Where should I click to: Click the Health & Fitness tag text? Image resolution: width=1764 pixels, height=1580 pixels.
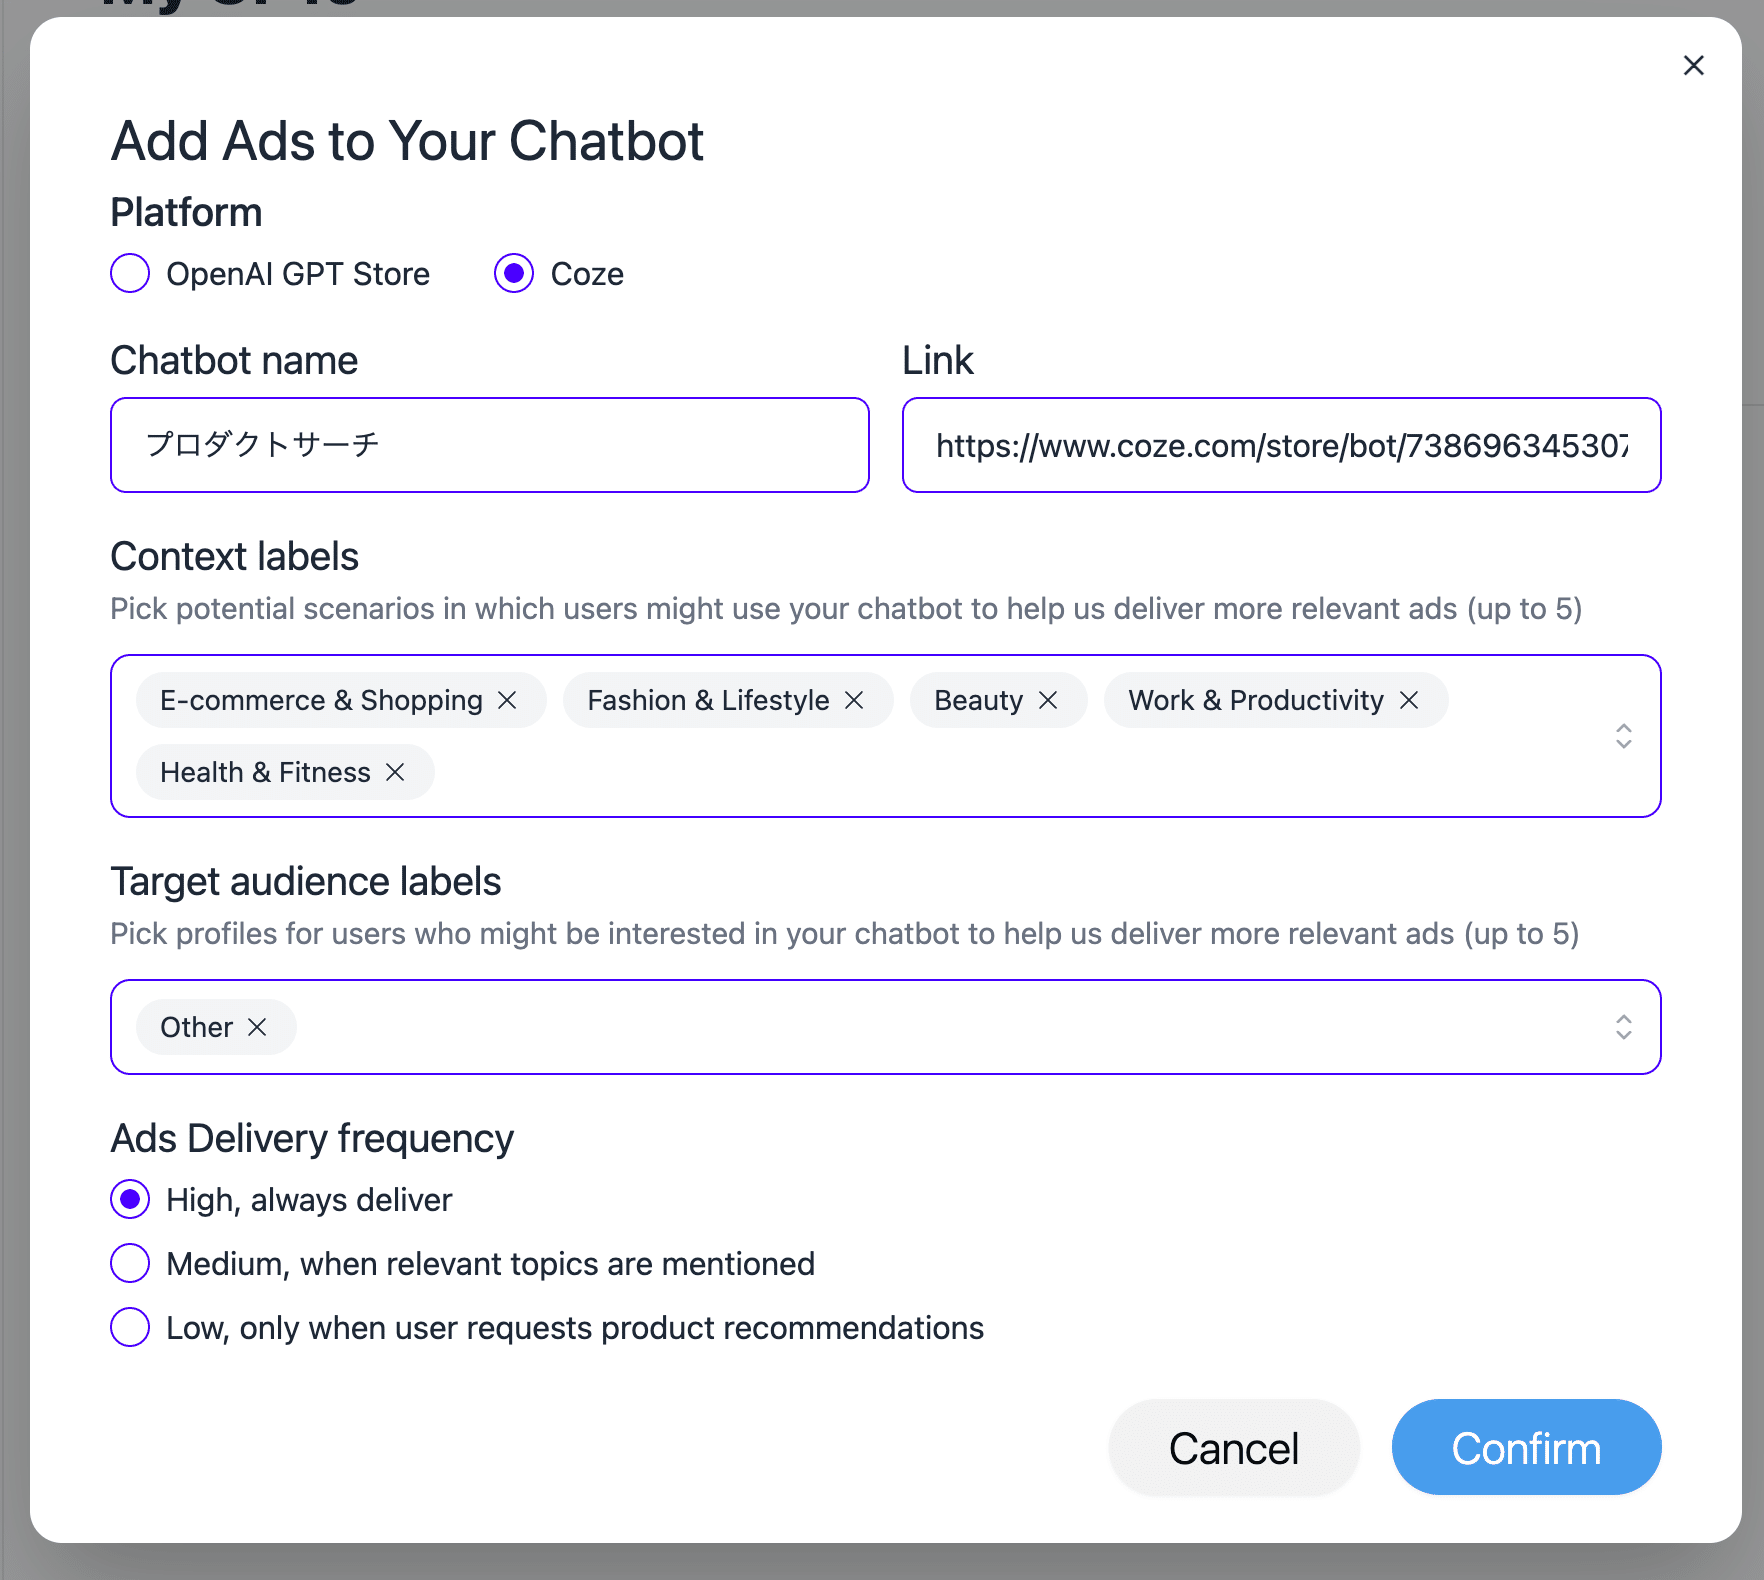[x=265, y=772]
